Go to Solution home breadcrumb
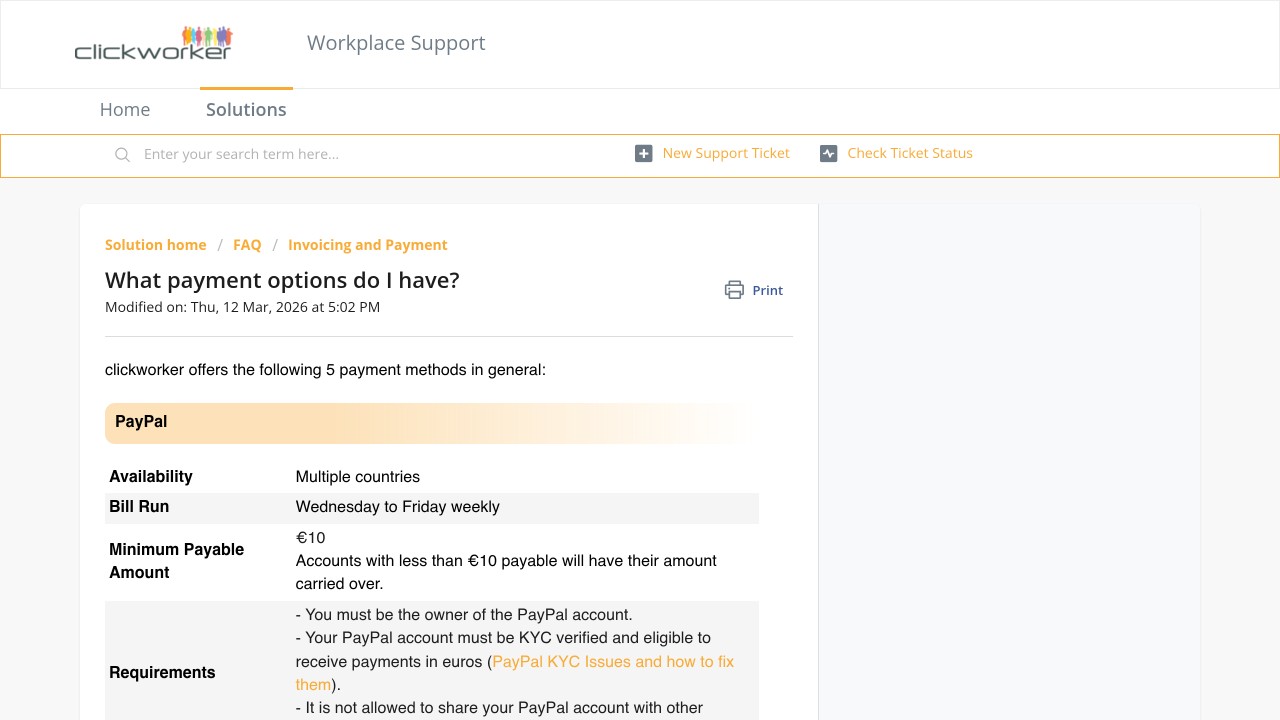 pos(156,245)
